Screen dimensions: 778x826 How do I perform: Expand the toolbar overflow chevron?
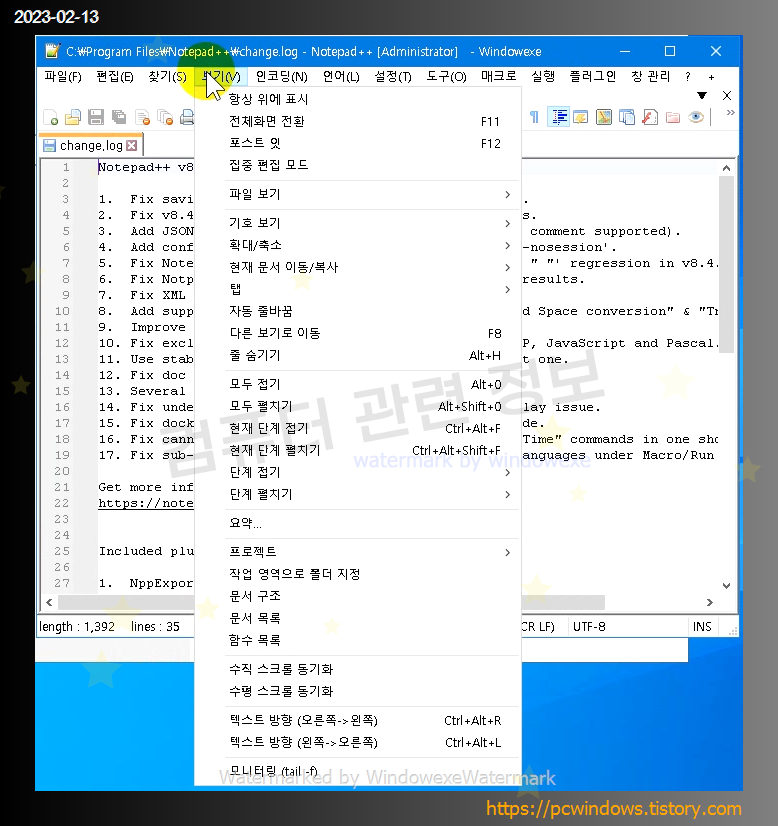(x=730, y=112)
